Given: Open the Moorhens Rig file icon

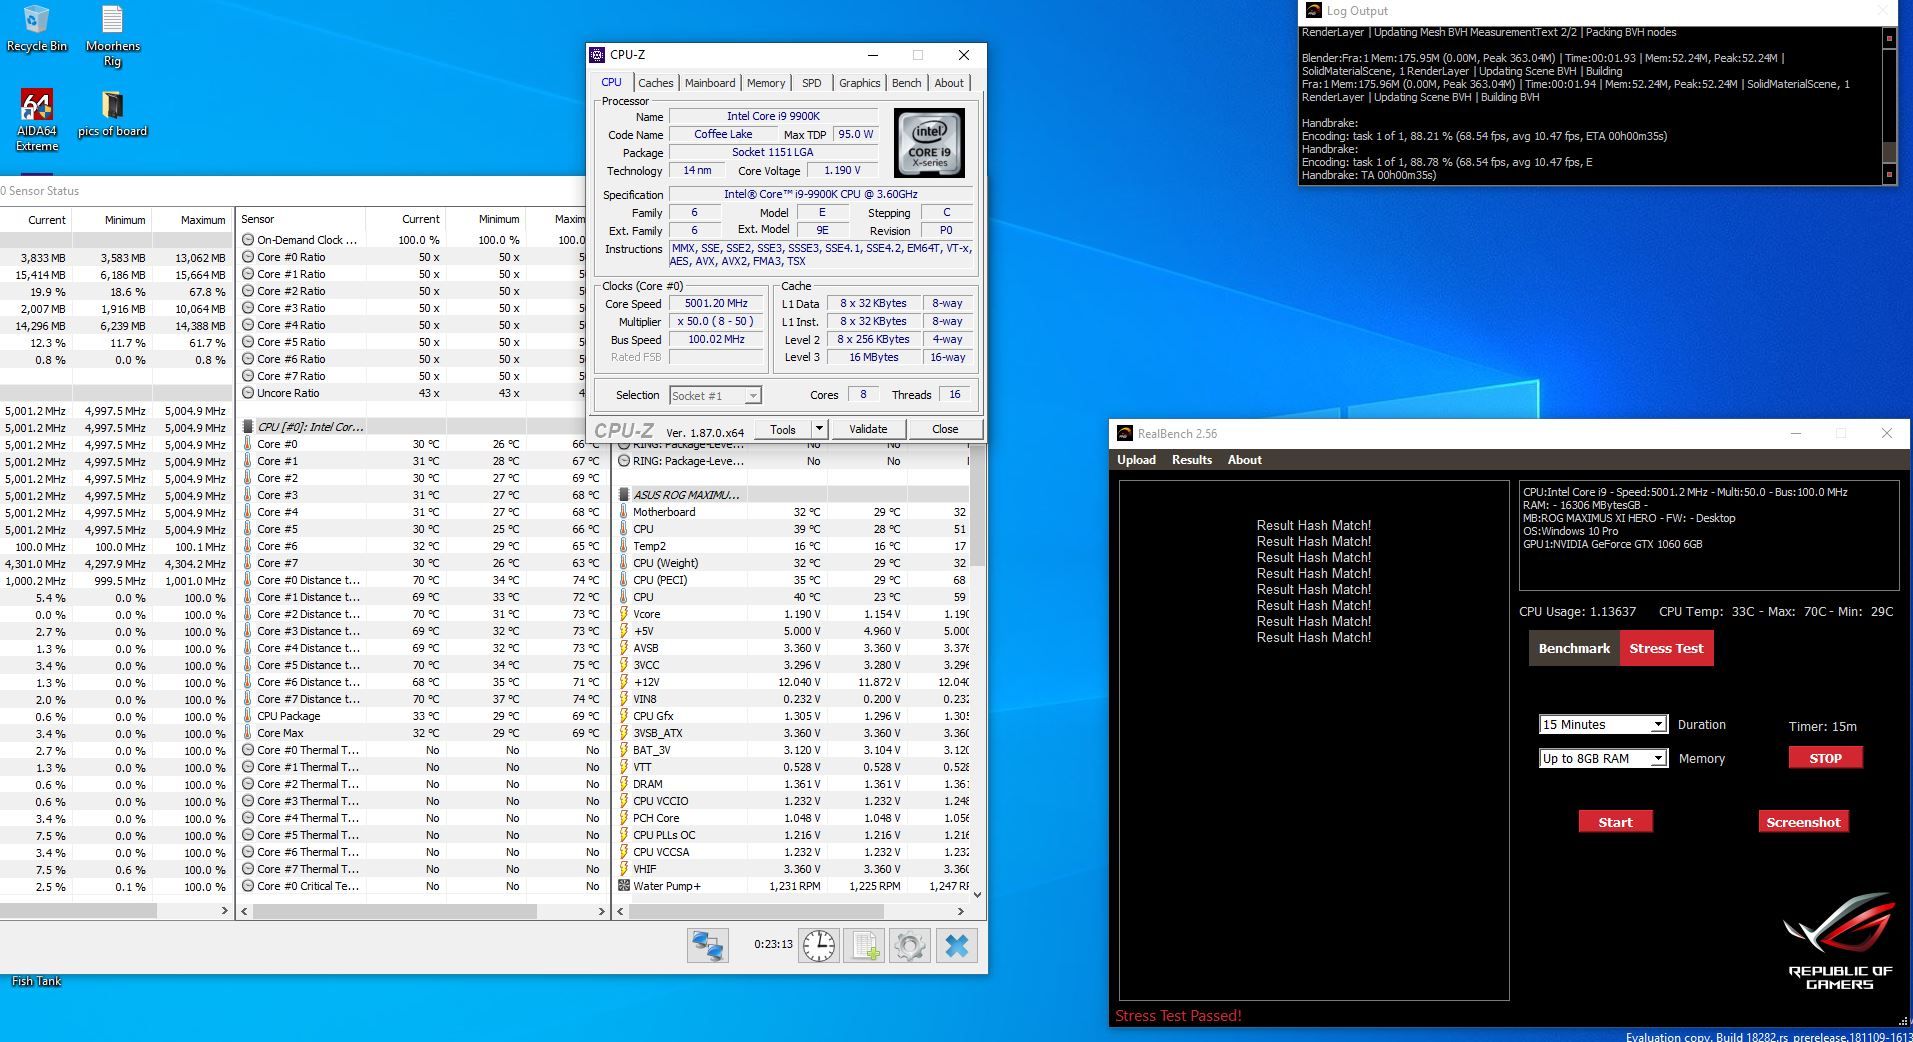Looking at the screenshot, I should pos(113,36).
